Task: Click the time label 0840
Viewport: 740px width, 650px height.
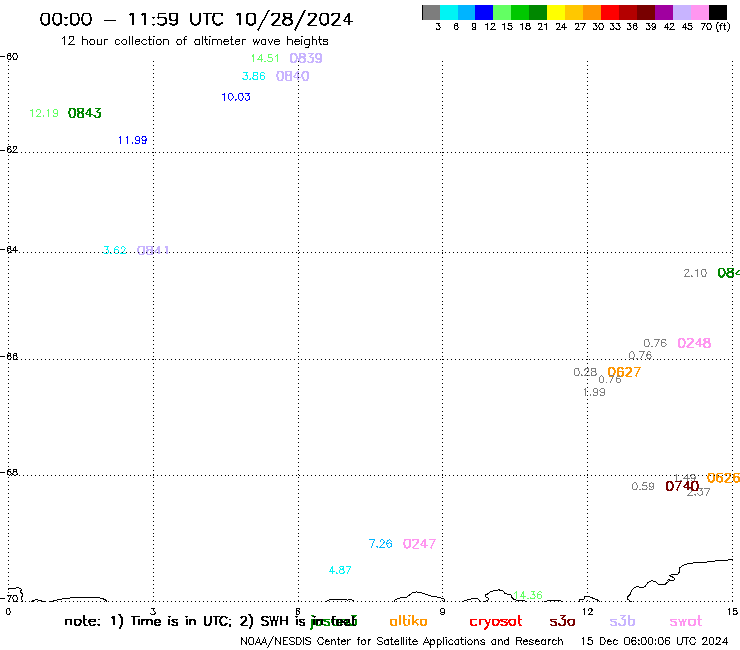Action: (x=293, y=76)
